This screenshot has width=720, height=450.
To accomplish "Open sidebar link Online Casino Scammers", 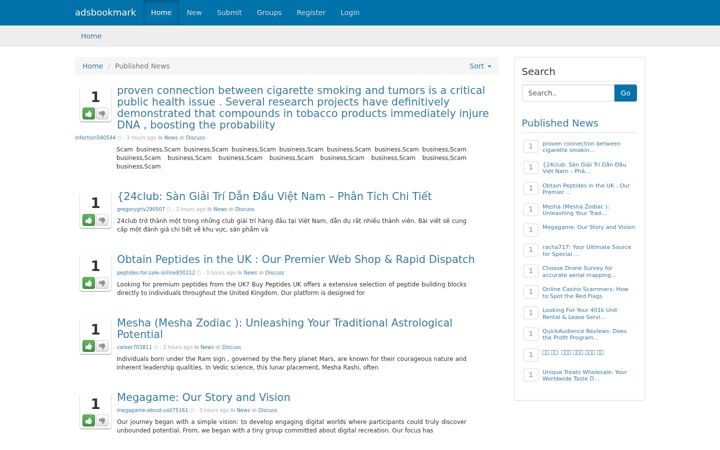I will click(585, 292).
